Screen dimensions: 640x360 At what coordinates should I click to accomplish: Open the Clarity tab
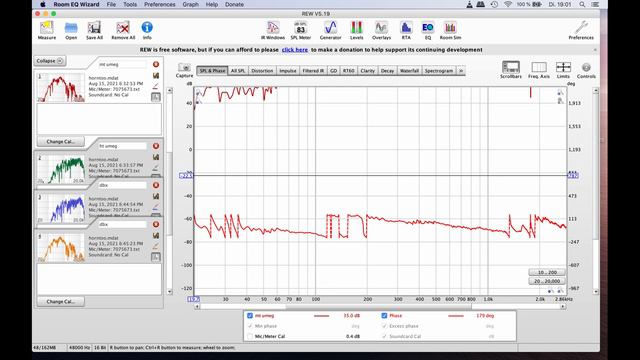tap(368, 71)
